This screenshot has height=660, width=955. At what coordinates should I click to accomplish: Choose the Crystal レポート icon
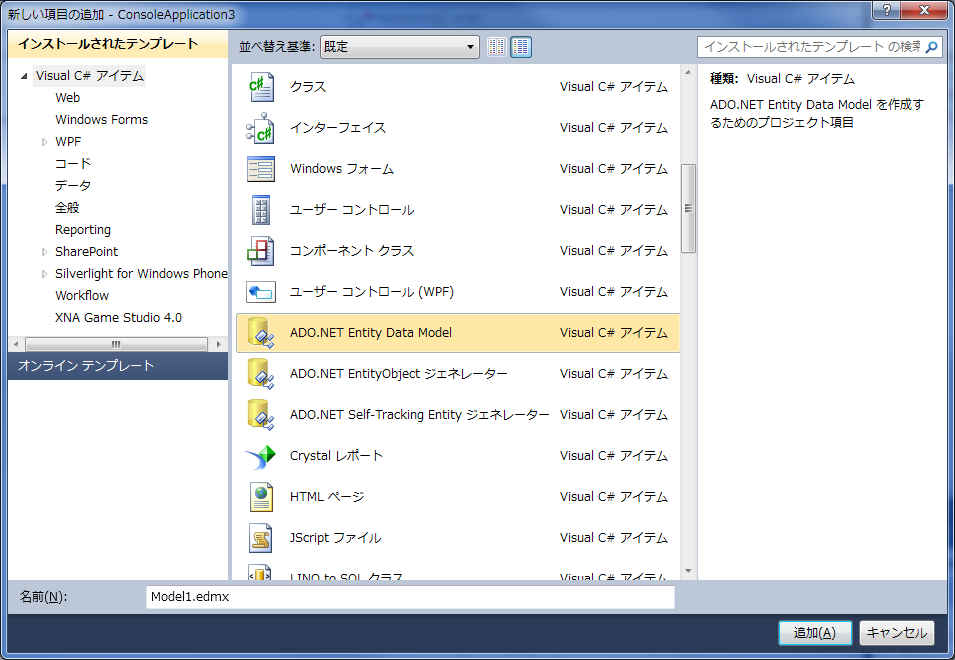tap(261, 456)
